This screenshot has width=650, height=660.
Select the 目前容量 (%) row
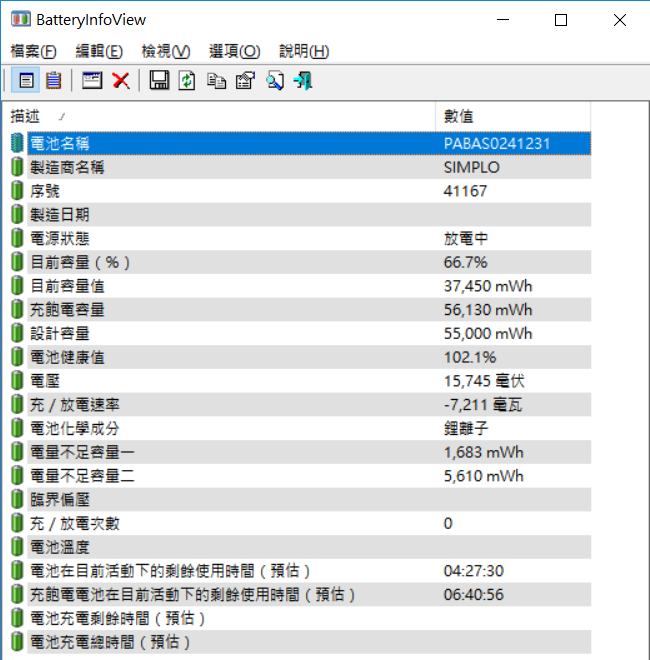(x=301, y=262)
